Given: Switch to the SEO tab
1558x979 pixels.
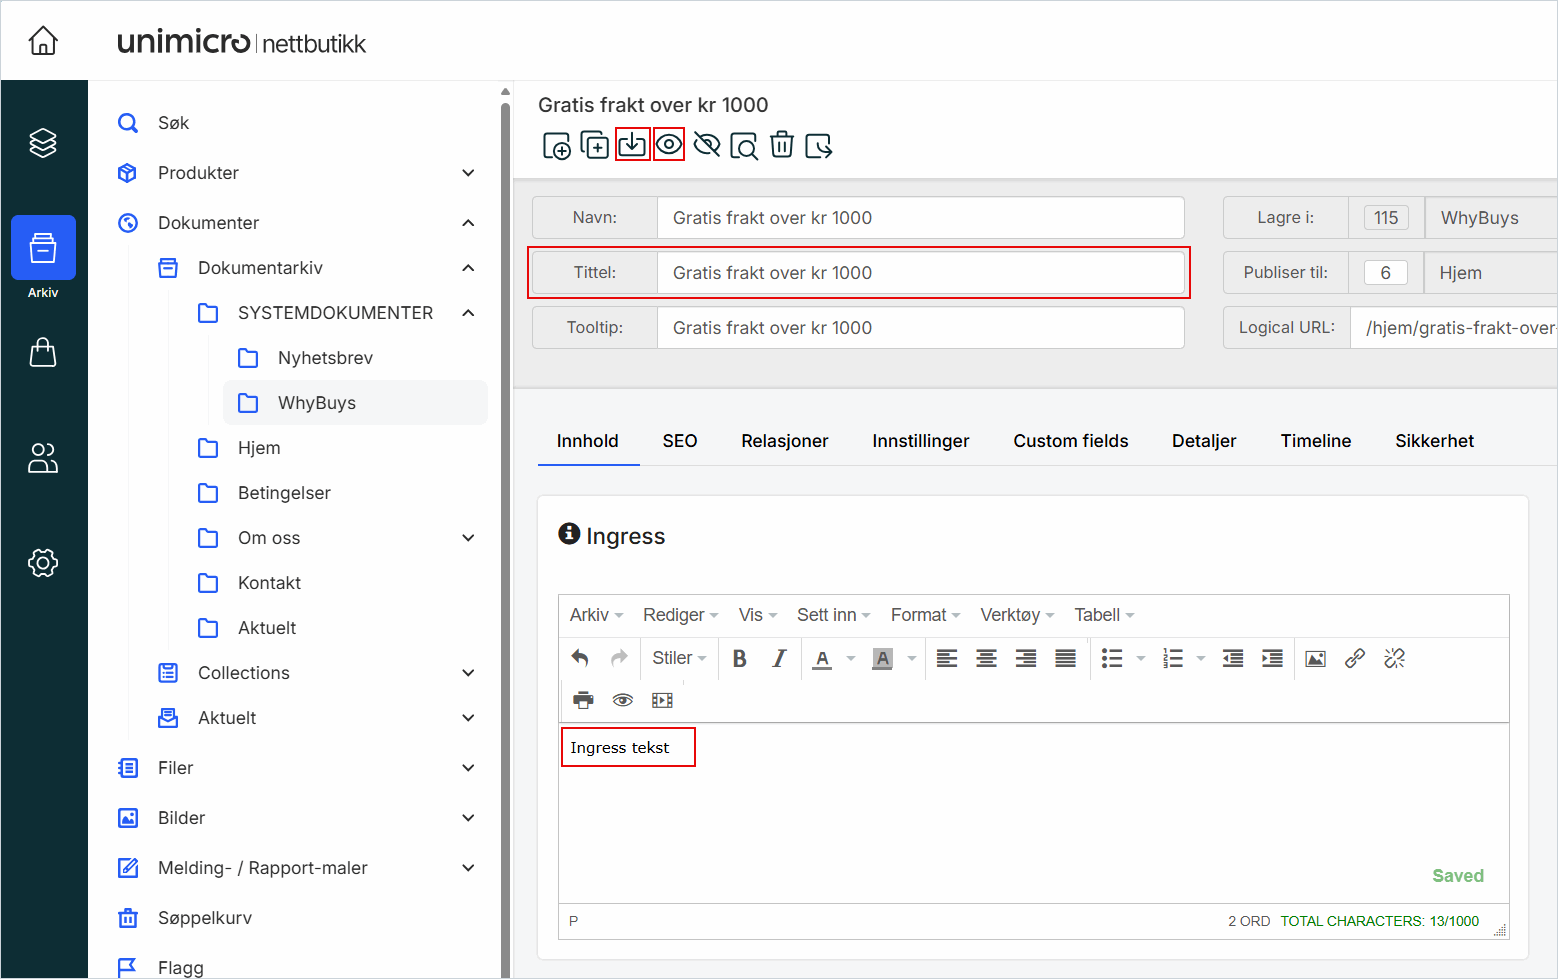Looking at the screenshot, I should click(x=679, y=441).
